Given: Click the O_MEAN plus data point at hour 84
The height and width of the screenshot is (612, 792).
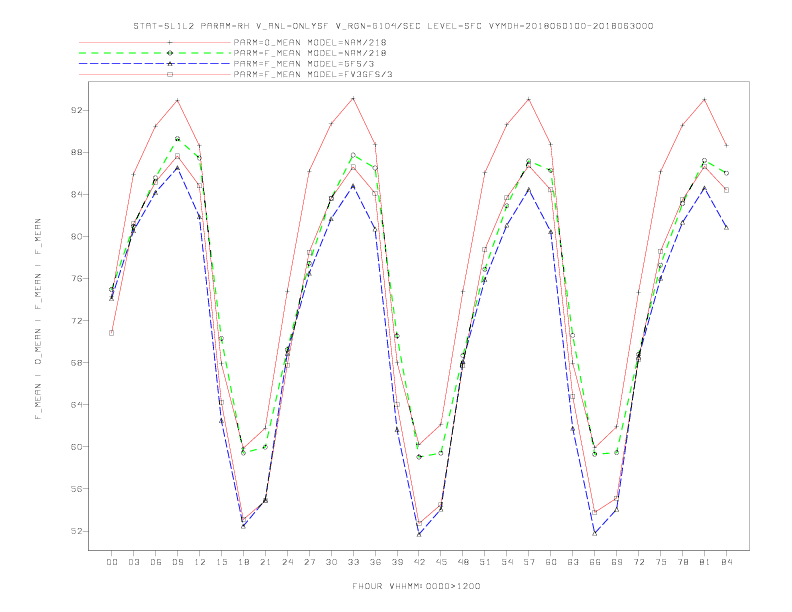Looking at the screenshot, I should point(726,145).
